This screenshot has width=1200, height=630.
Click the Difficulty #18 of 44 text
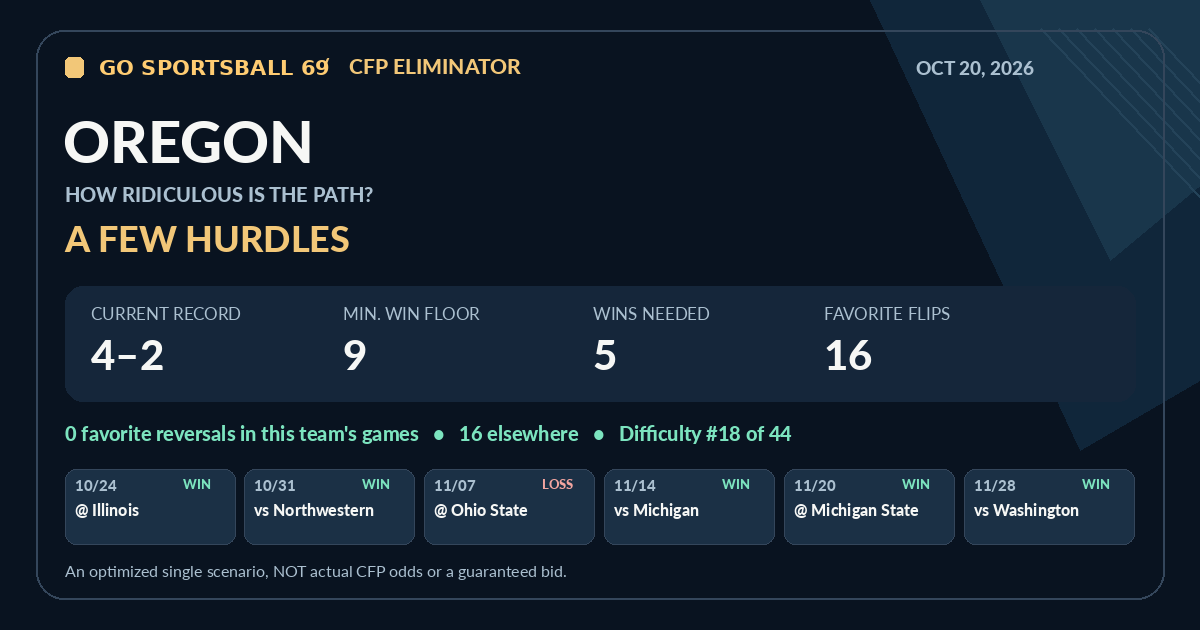coord(705,434)
